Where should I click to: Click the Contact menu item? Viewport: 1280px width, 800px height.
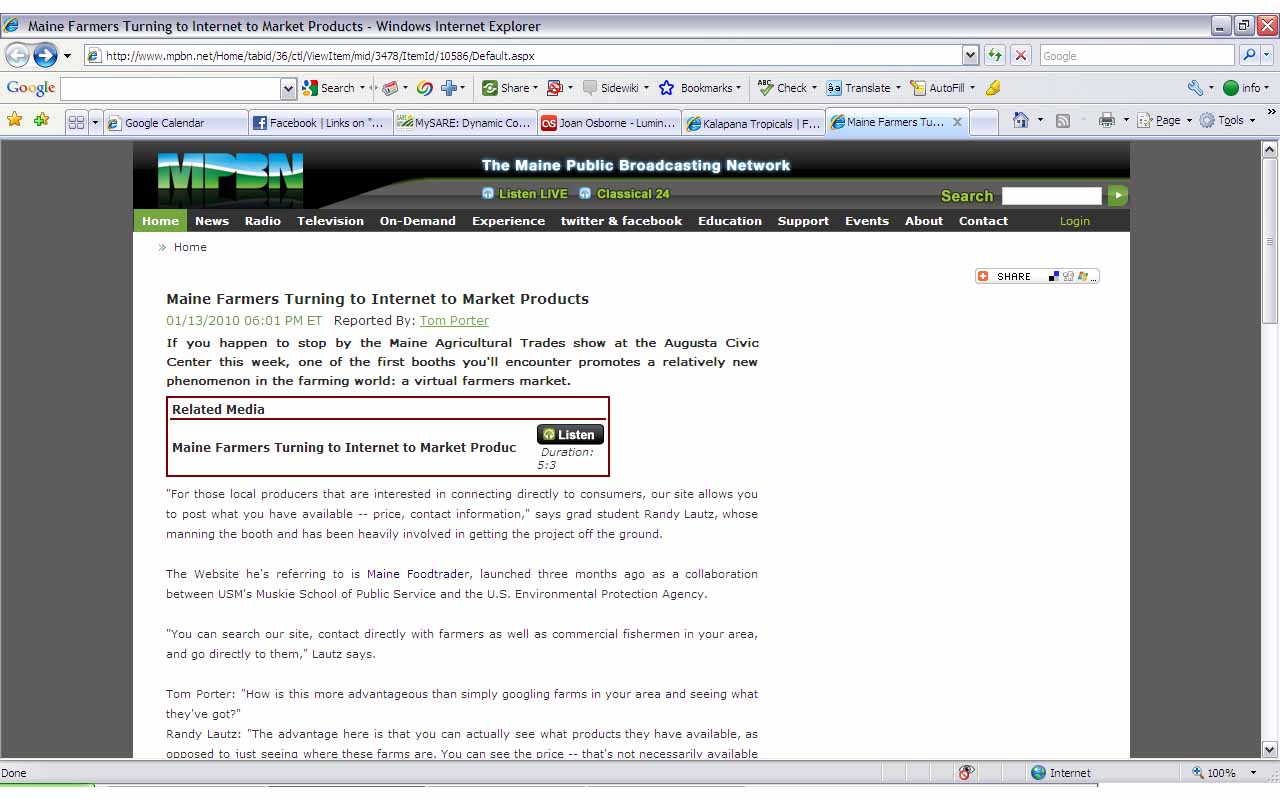pyautogui.click(x=983, y=221)
